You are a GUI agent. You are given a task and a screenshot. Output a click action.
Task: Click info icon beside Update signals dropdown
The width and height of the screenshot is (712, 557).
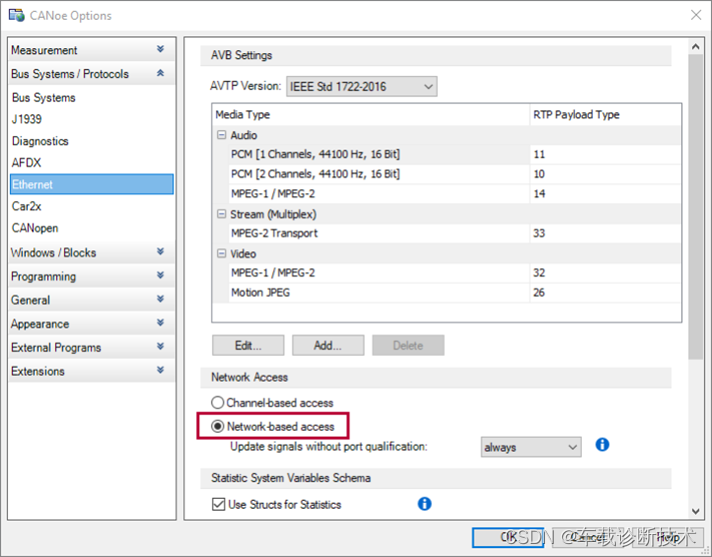[602, 444]
